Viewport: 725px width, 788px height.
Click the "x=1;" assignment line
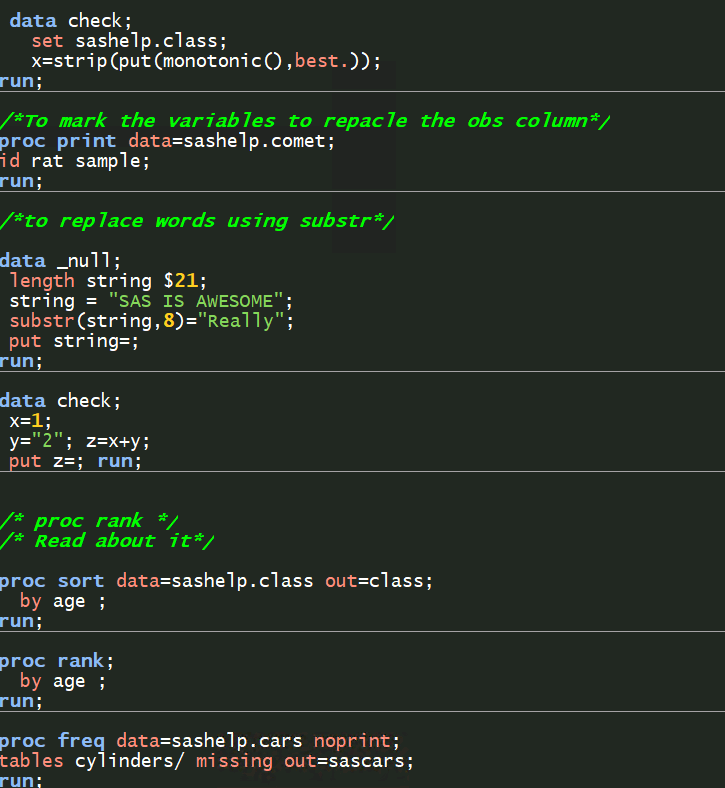(30, 421)
